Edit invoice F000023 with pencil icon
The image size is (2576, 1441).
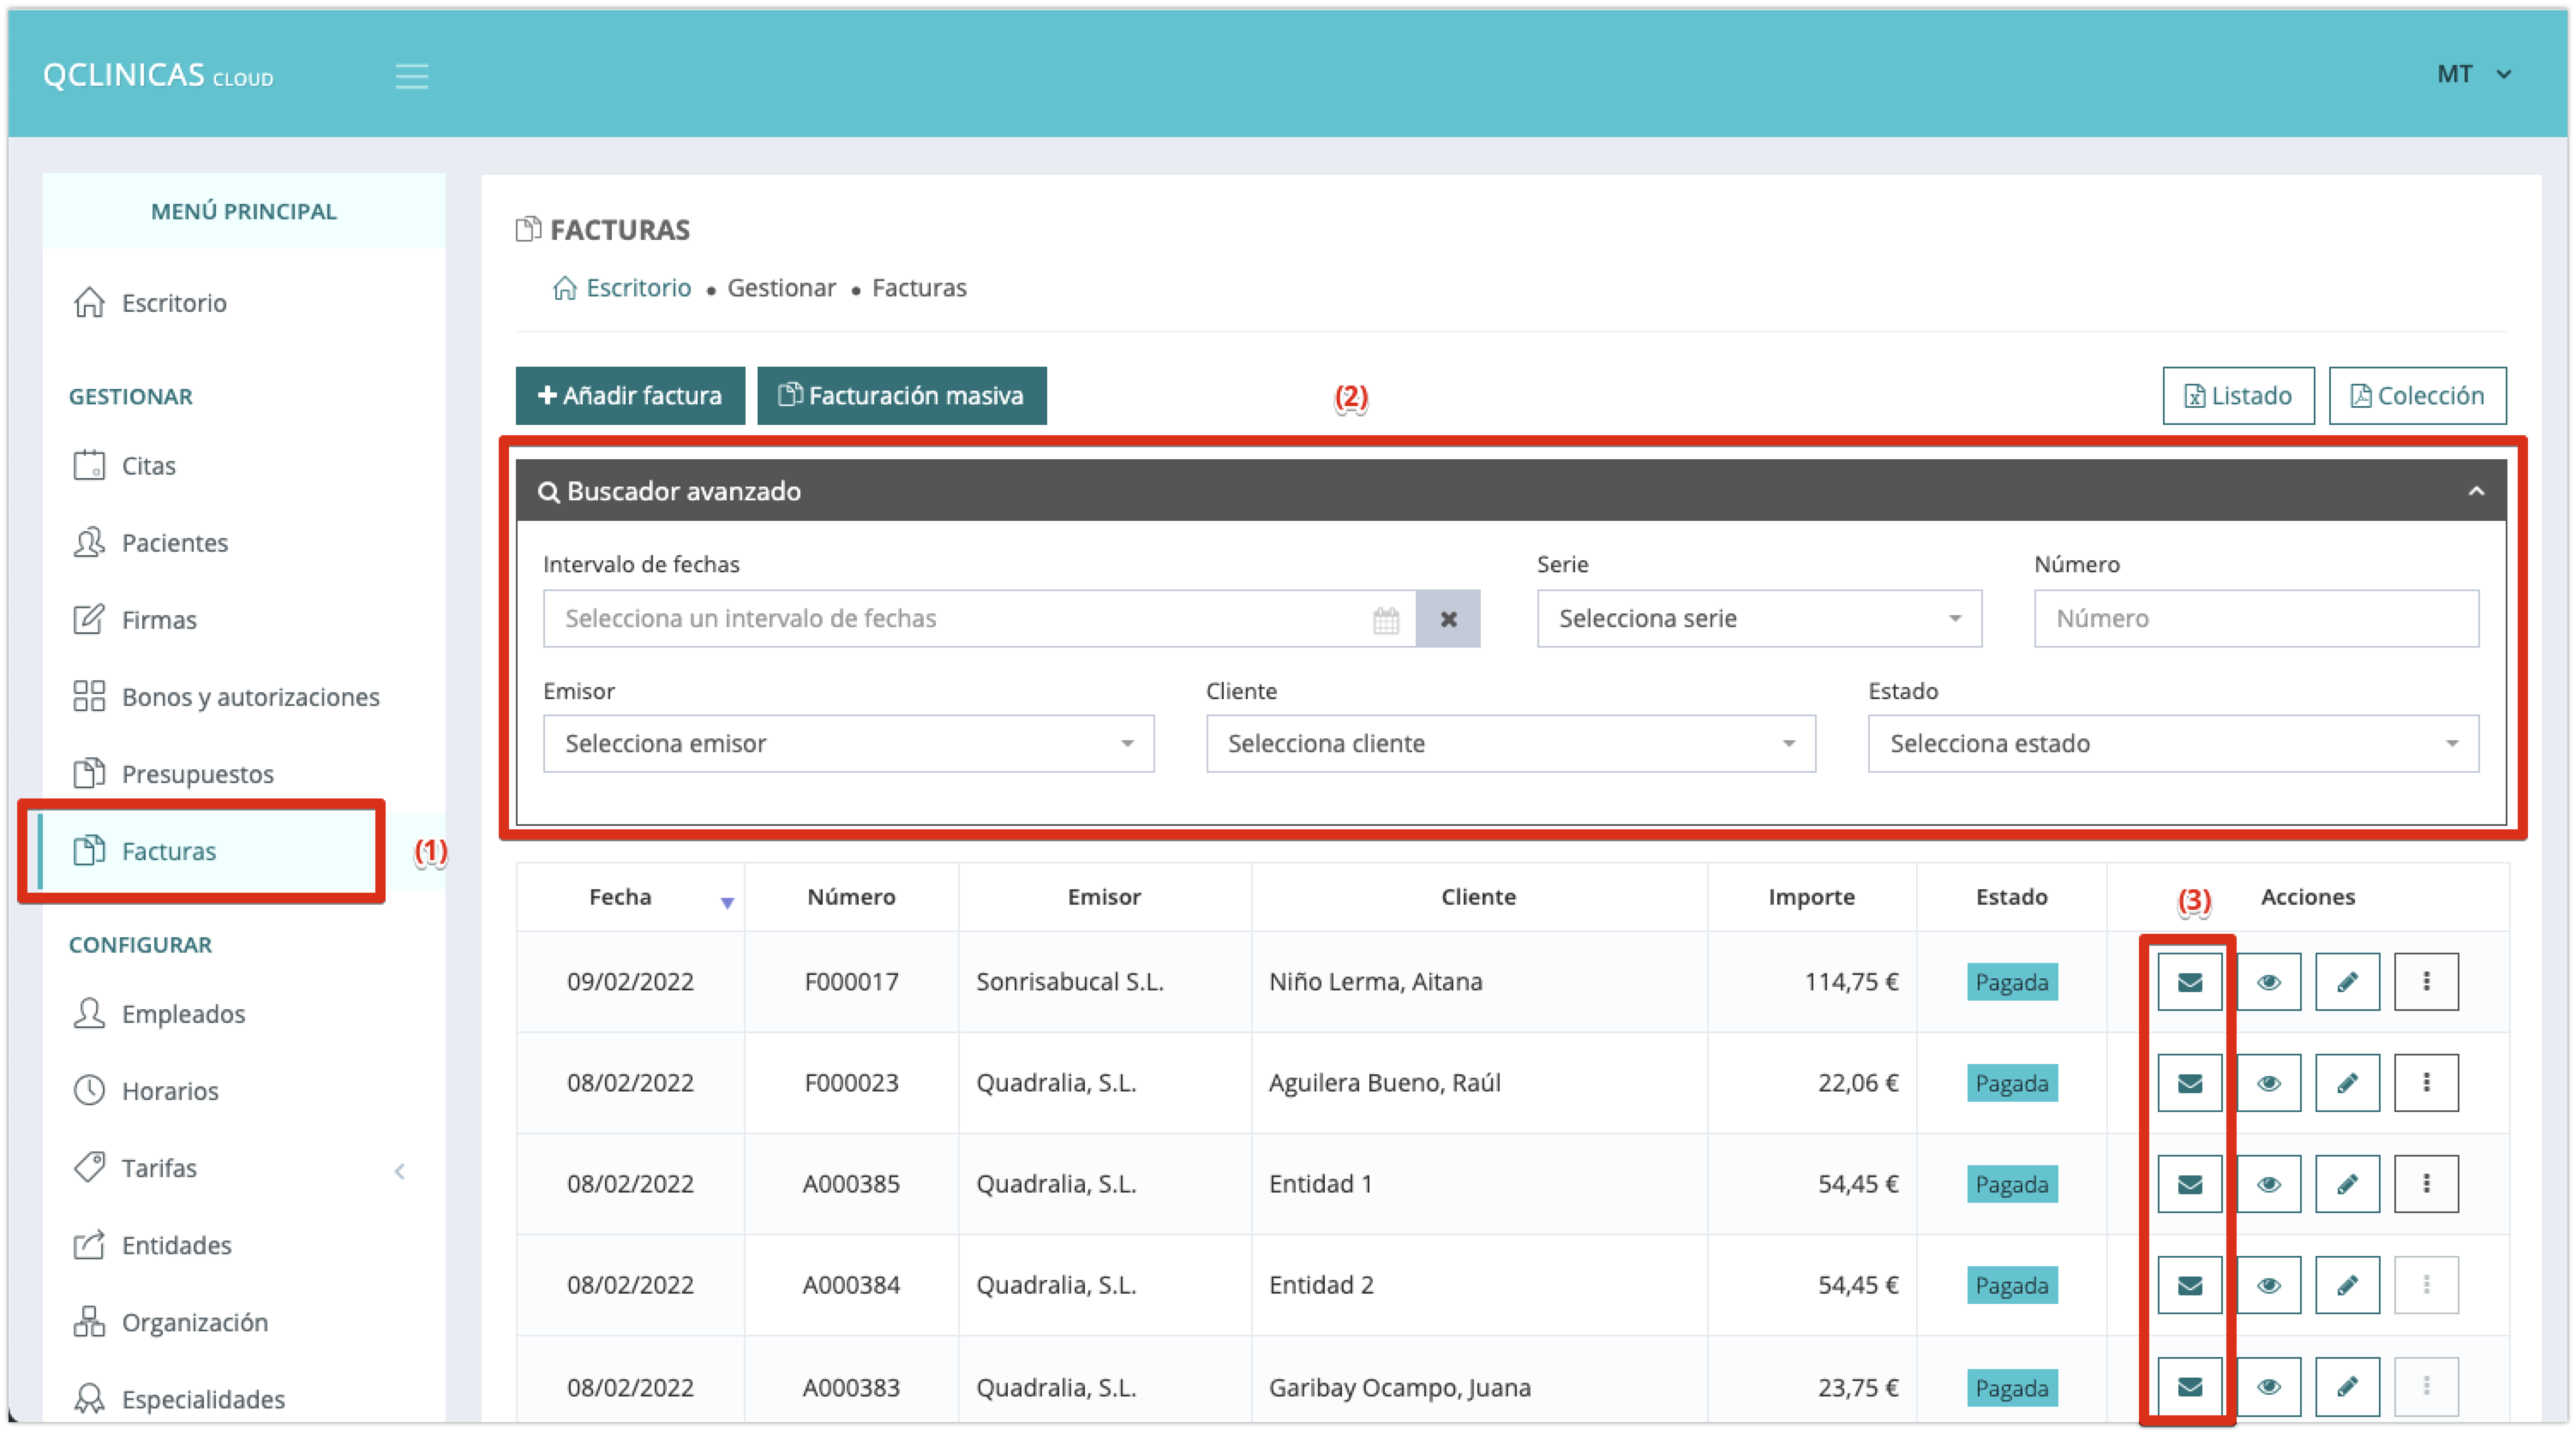tap(2347, 1083)
